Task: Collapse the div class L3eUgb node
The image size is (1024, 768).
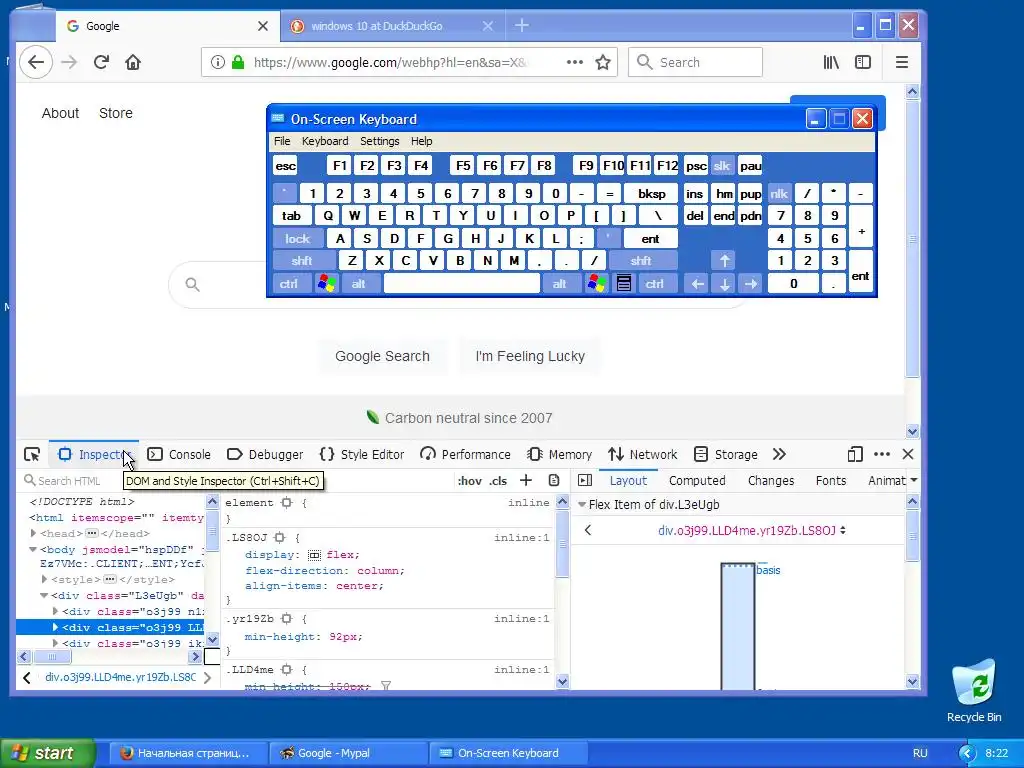Action: click(44, 596)
